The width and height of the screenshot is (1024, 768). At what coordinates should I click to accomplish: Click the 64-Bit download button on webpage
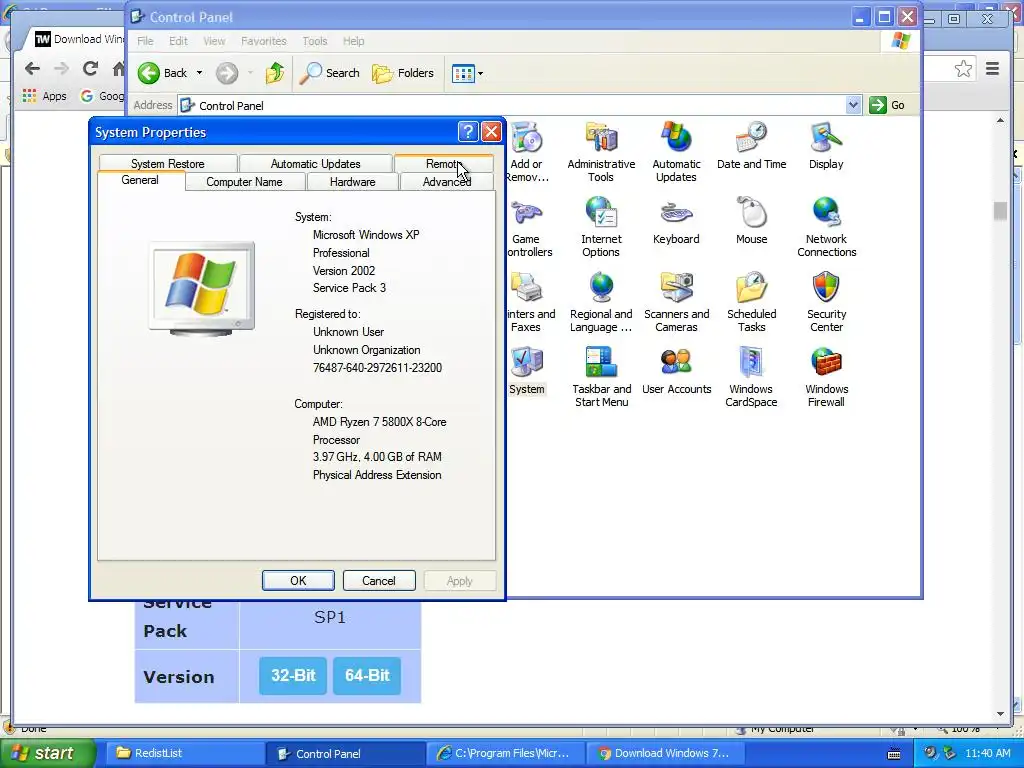[367, 675]
